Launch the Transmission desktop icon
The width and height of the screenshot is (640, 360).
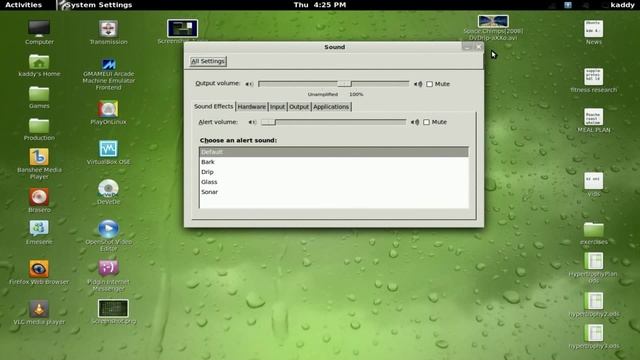click(x=108, y=29)
